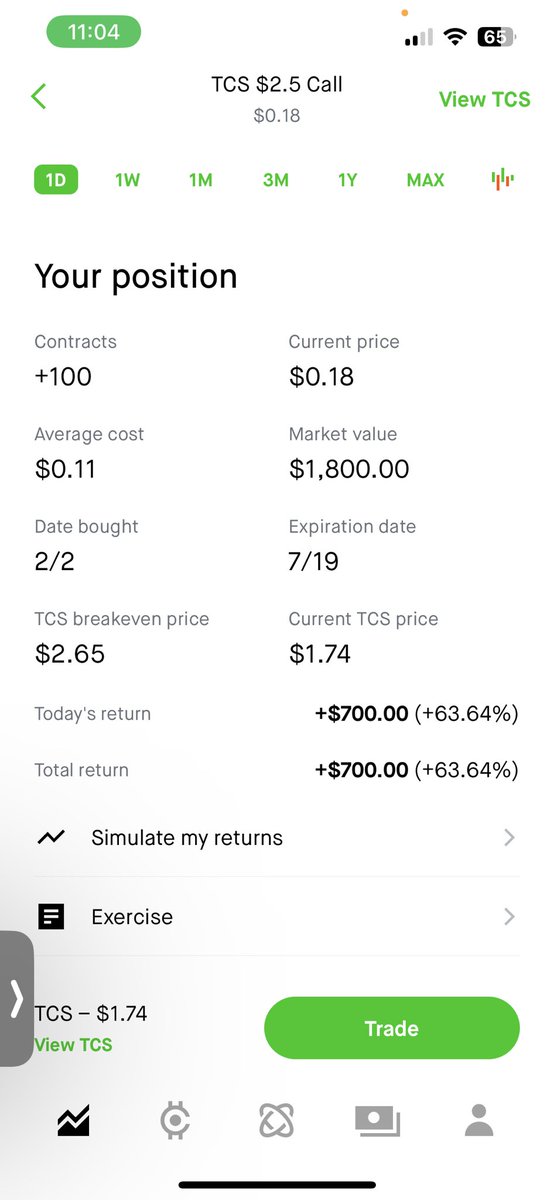Tap the green Trade button
This screenshot has width=554, height=1200.
coord(392,1028)
